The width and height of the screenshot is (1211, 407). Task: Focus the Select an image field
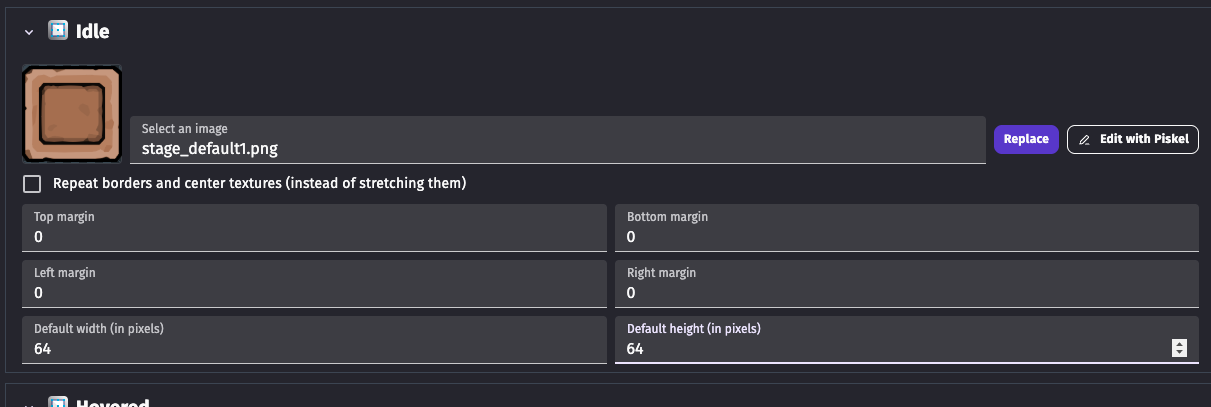pyautogui.click(x=558, y=140)
